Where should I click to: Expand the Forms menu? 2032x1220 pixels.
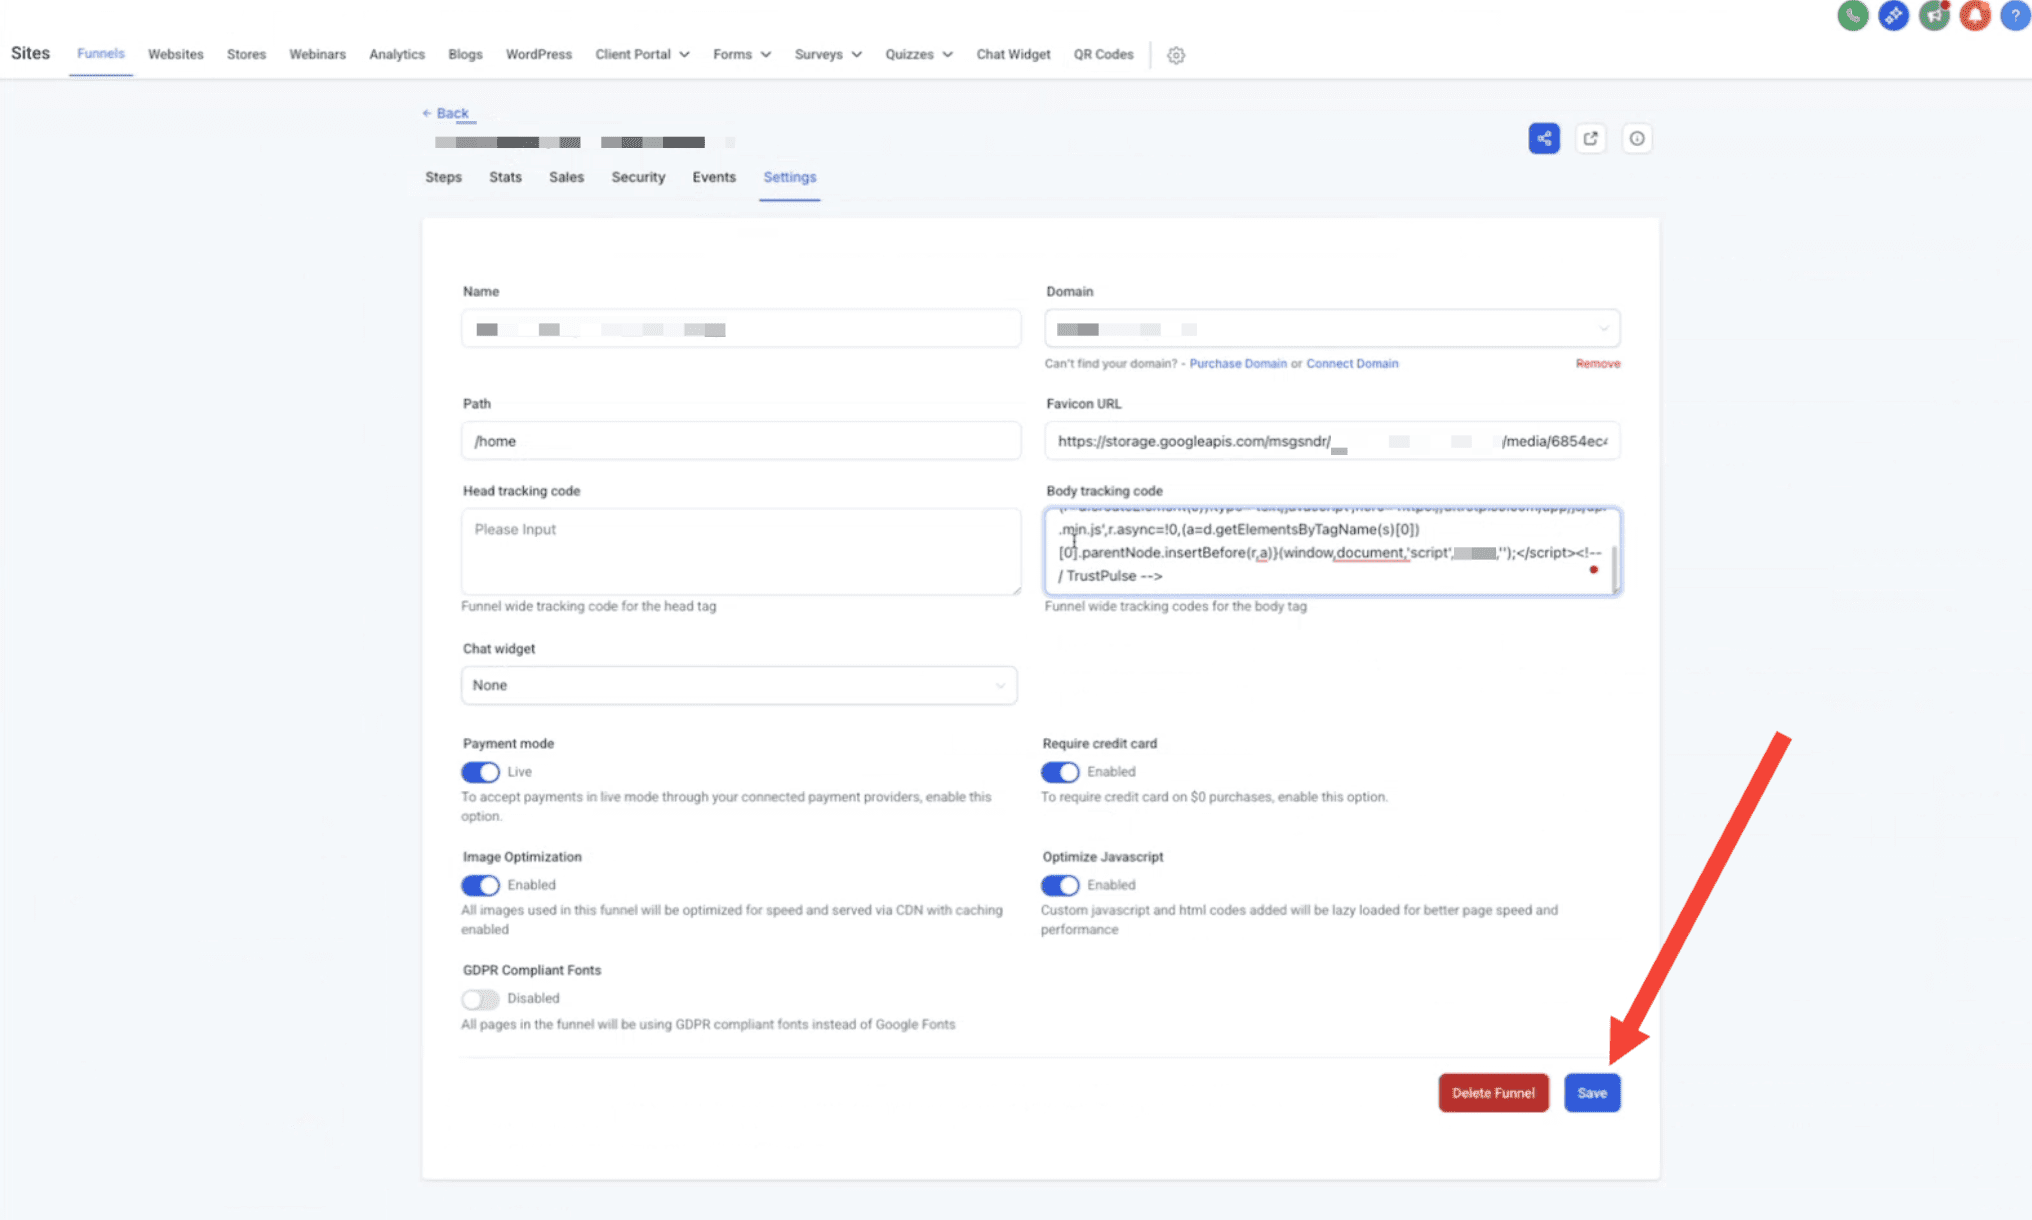click(x=742, y=54)
